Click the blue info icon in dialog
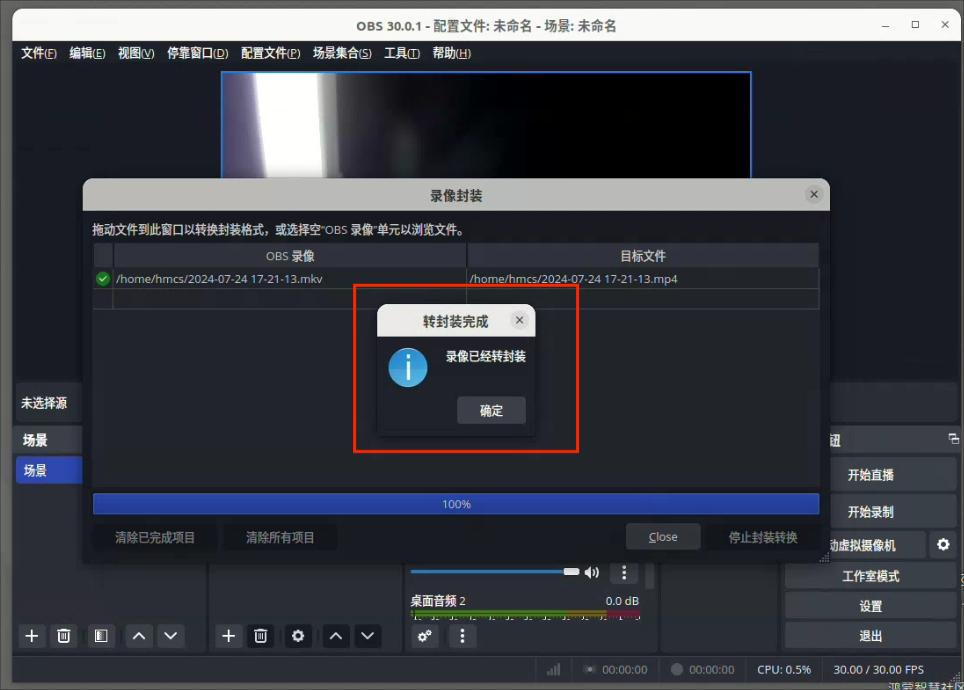964x690 pixels. (x=408, y=368)
